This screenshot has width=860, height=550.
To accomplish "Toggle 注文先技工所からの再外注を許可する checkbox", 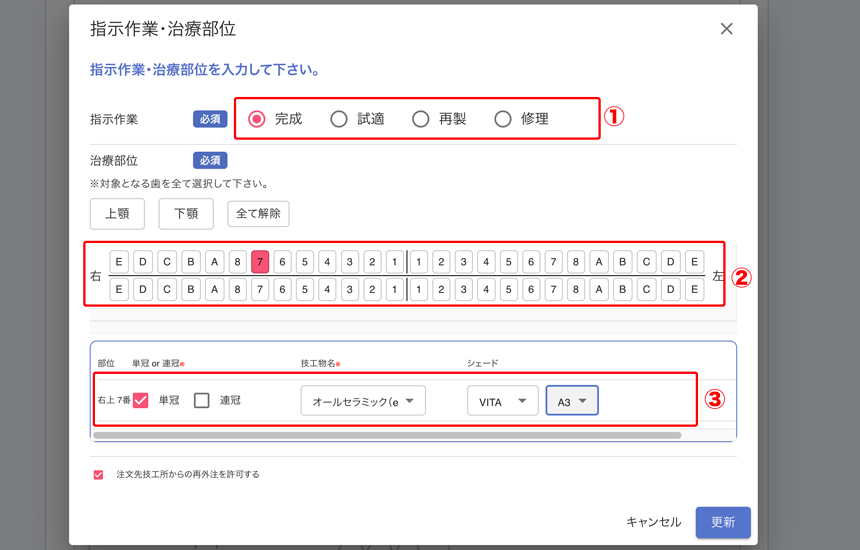I will pyautogui.click(x=98, y=475).
